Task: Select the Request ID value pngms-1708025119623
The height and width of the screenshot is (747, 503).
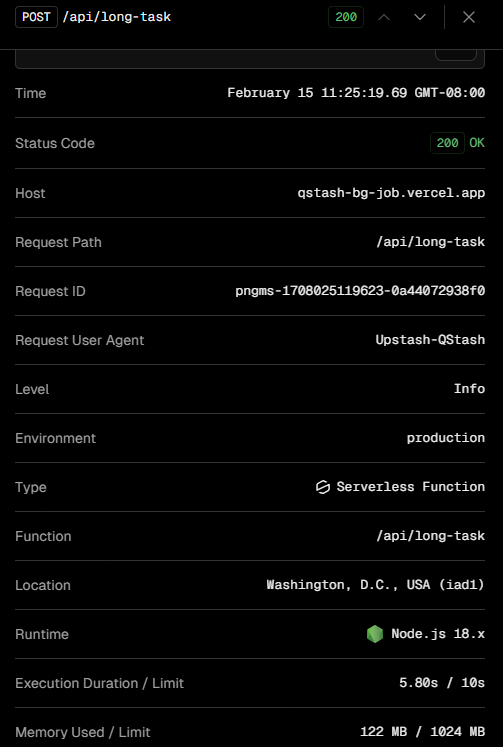Action: pyautogui.click(x=360, y=291)
